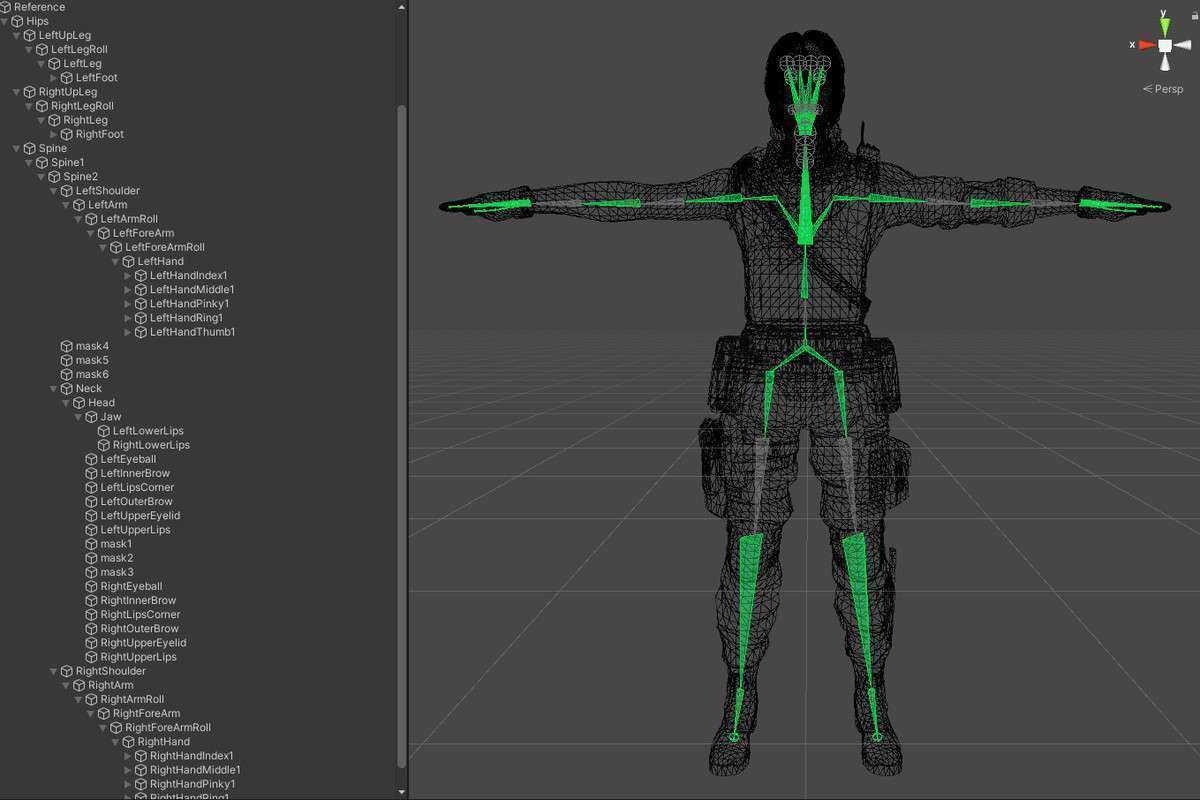The width and height of the screenshot is (1200, 800).
Task: Select the mask5 object
Action: pyautogui.click(x=92, y=360)
